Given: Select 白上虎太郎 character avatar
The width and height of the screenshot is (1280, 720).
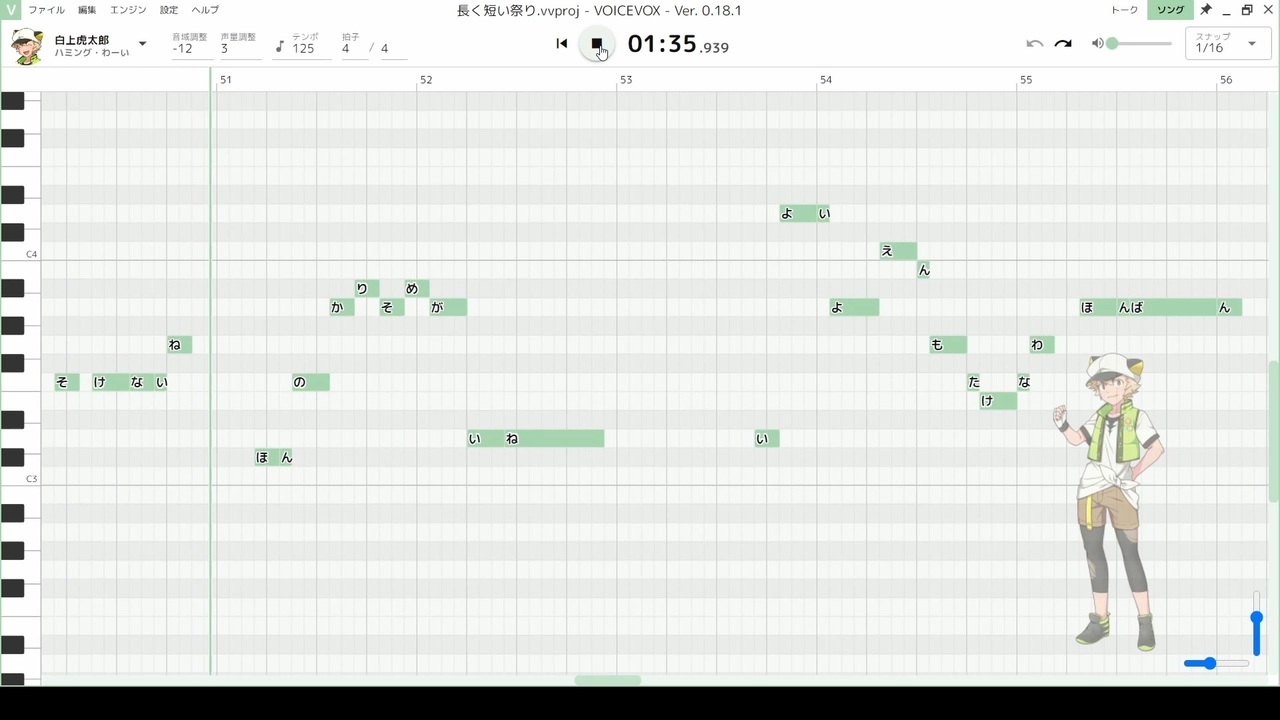Looking at the screenshot, I should tap(27, 46).
